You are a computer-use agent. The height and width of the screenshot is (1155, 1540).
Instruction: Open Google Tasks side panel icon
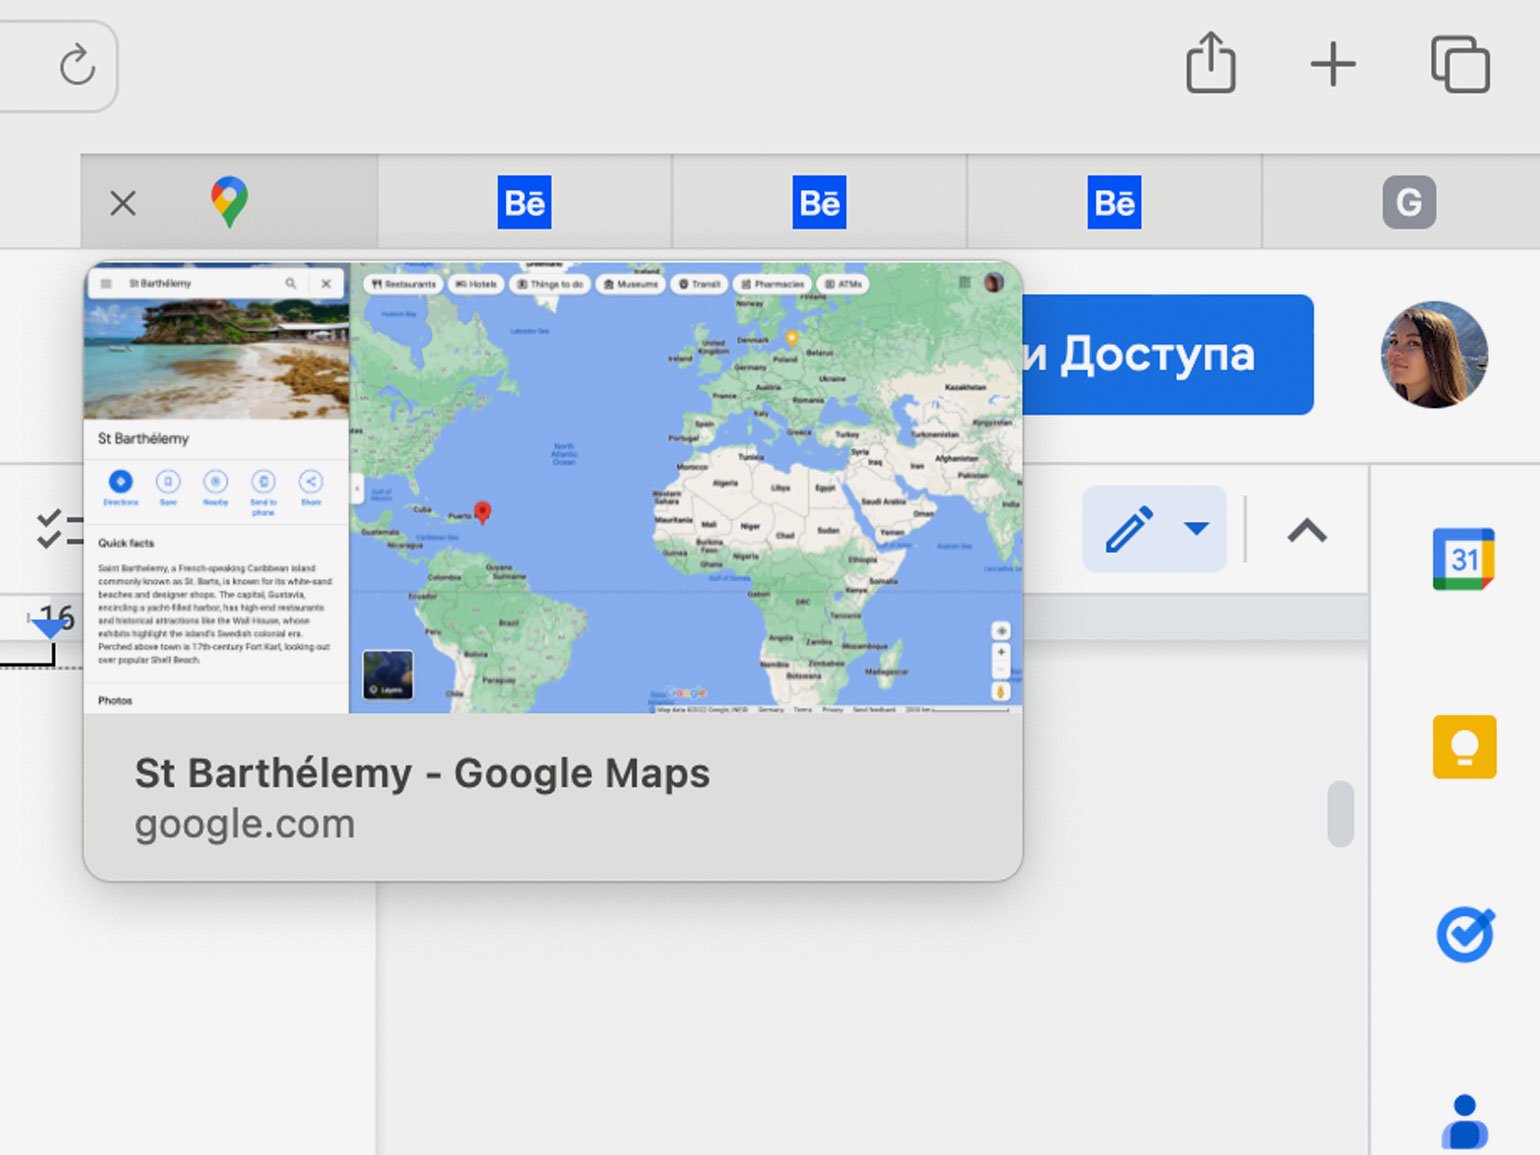tap(1465, 935)
